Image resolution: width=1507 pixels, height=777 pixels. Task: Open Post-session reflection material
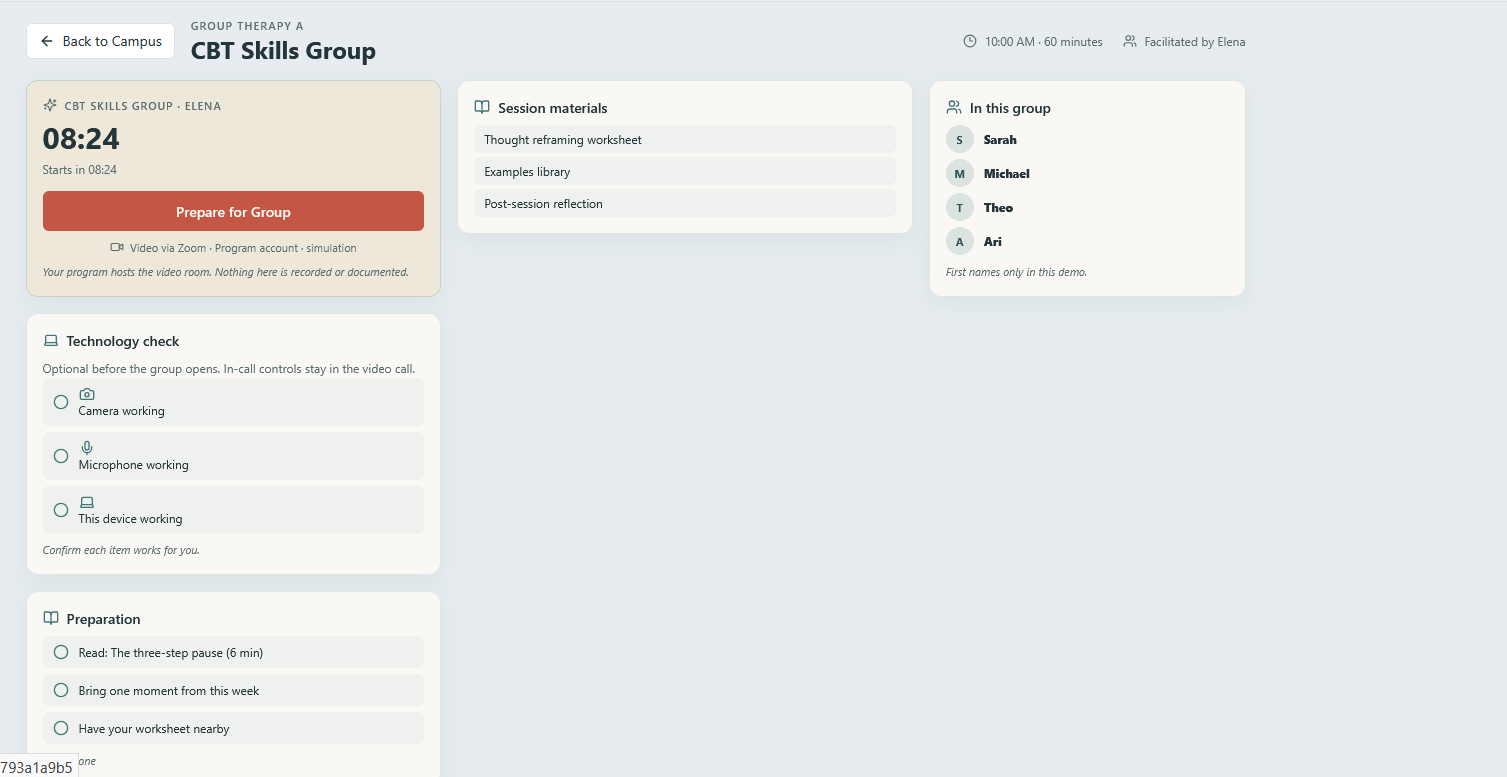tap(685, 204)
